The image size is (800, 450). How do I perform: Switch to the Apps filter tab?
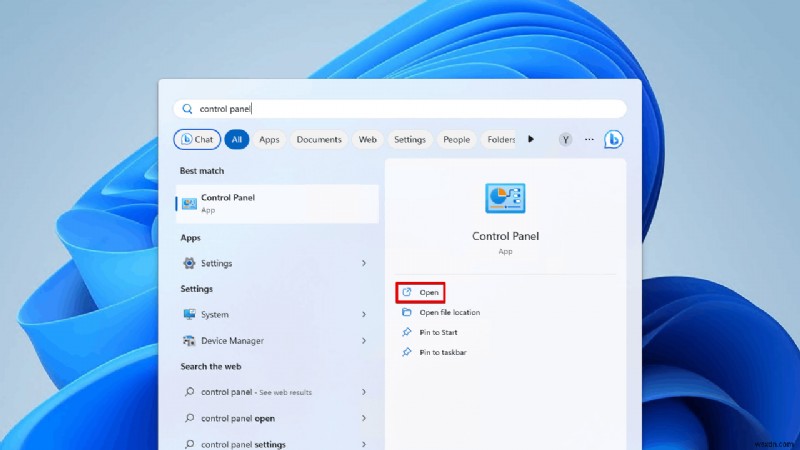point(269,139)
